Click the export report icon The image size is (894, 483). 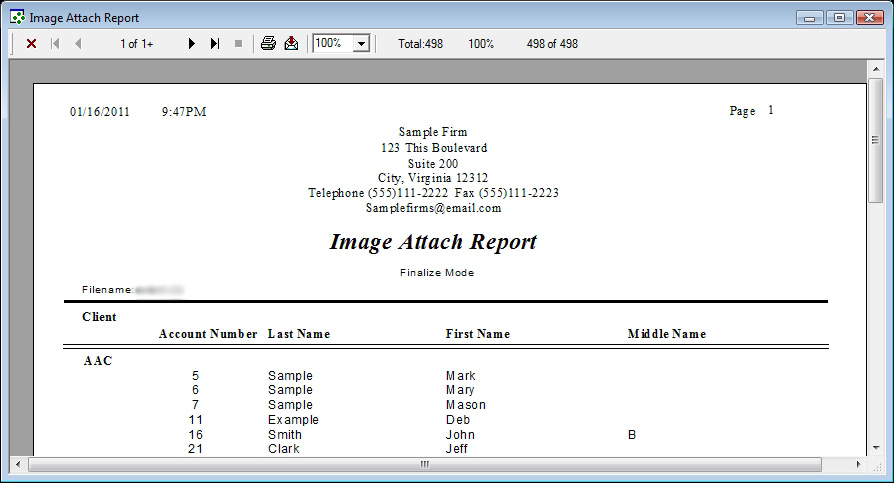[291, 44]
